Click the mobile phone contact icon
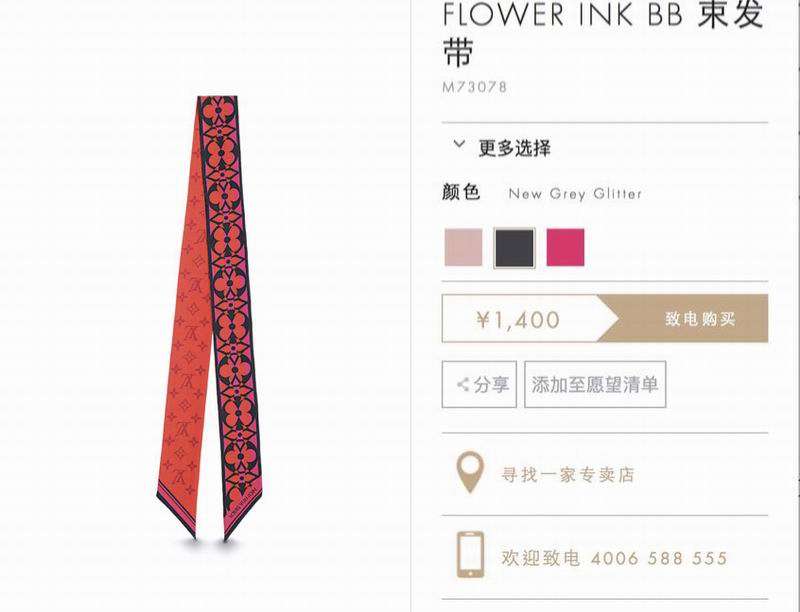 click(x=470, y=554)
